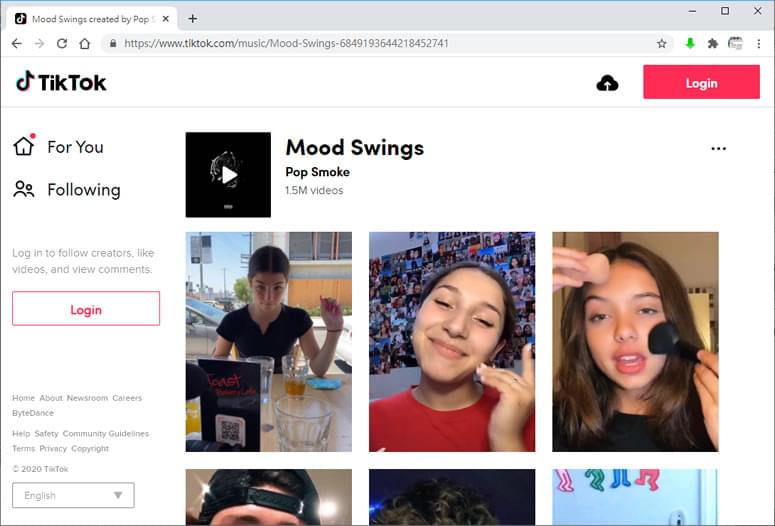Screen dimensions: 775x526
Task: Click the Newsroom footer link
Action: 87,398
